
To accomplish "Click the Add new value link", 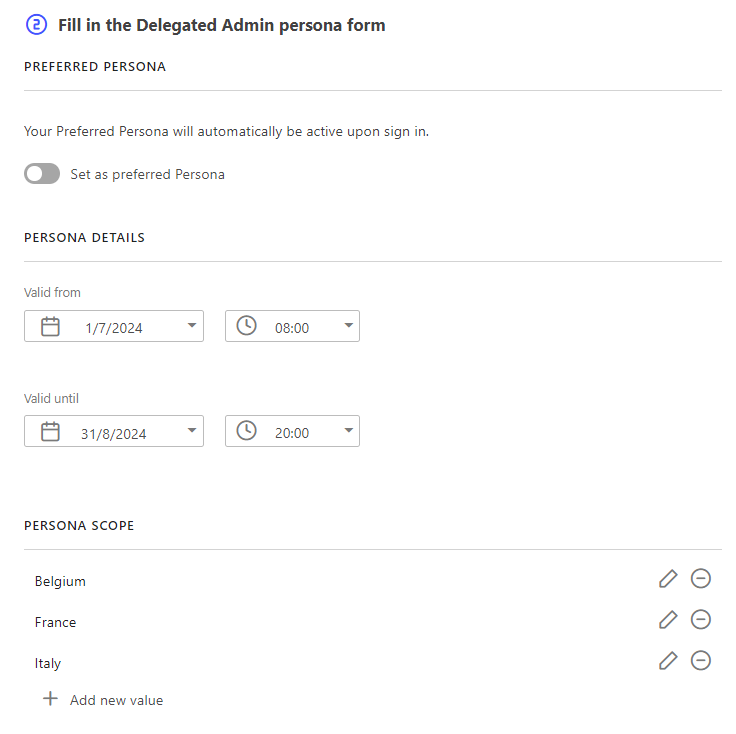I will pos(116,700).
